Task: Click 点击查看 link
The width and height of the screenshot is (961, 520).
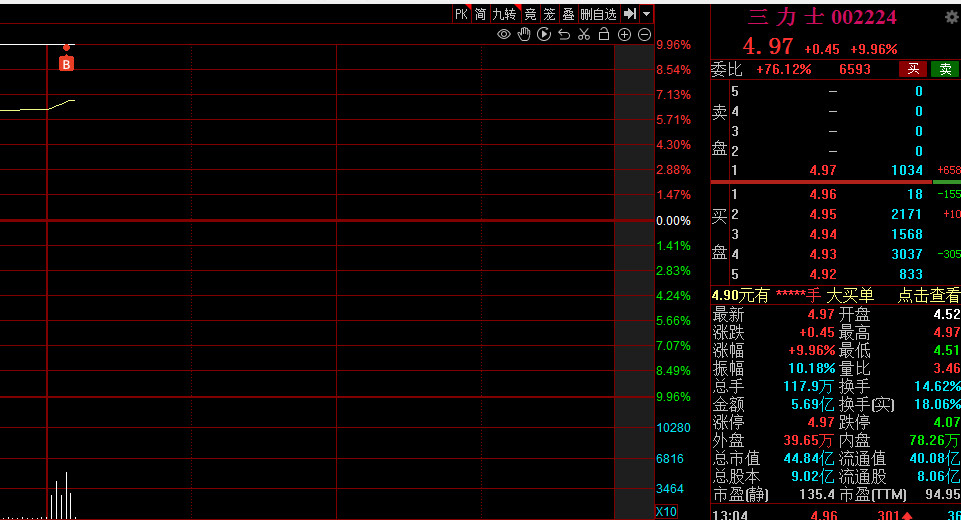Action: 929,296
